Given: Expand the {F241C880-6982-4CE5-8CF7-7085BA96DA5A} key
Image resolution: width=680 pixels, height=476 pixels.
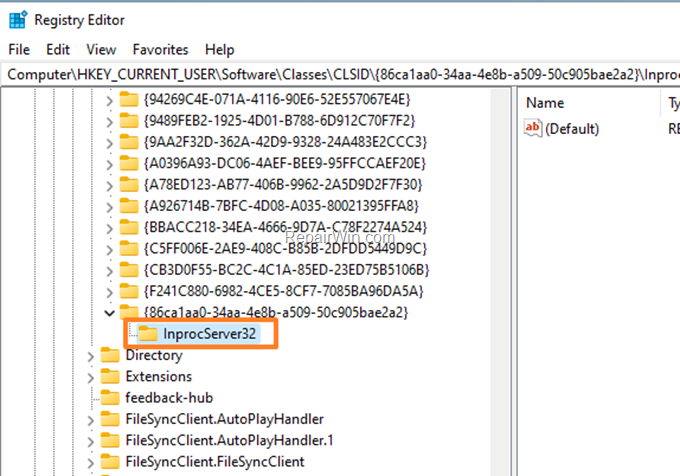Looking at the screenshot, I should pos(109,292).
